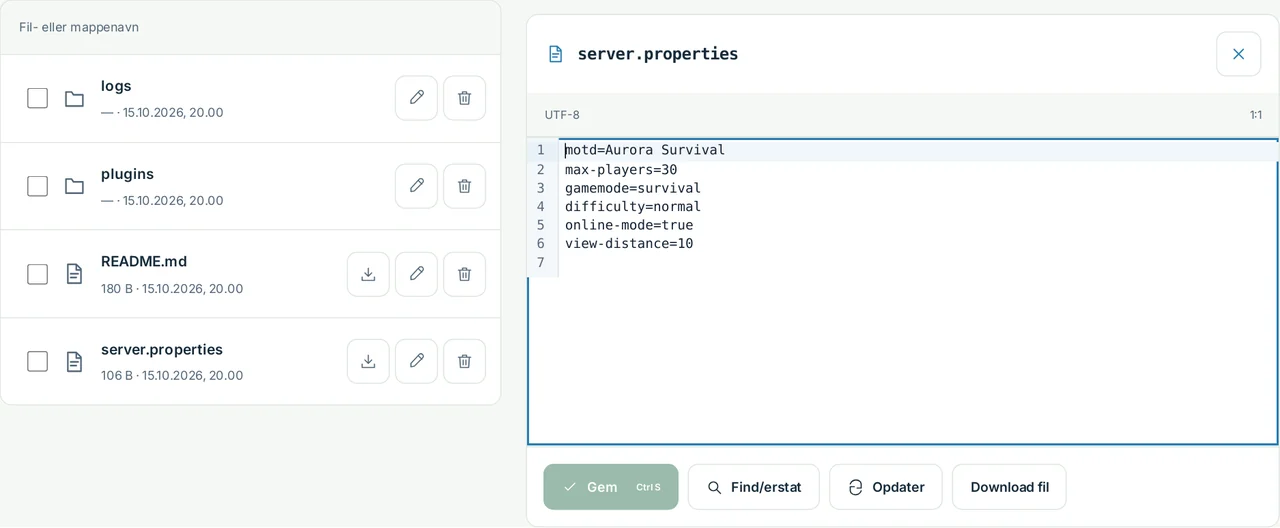Click line number 7 in the gutter
The image size is (1280, 528).
coord(541,262)
